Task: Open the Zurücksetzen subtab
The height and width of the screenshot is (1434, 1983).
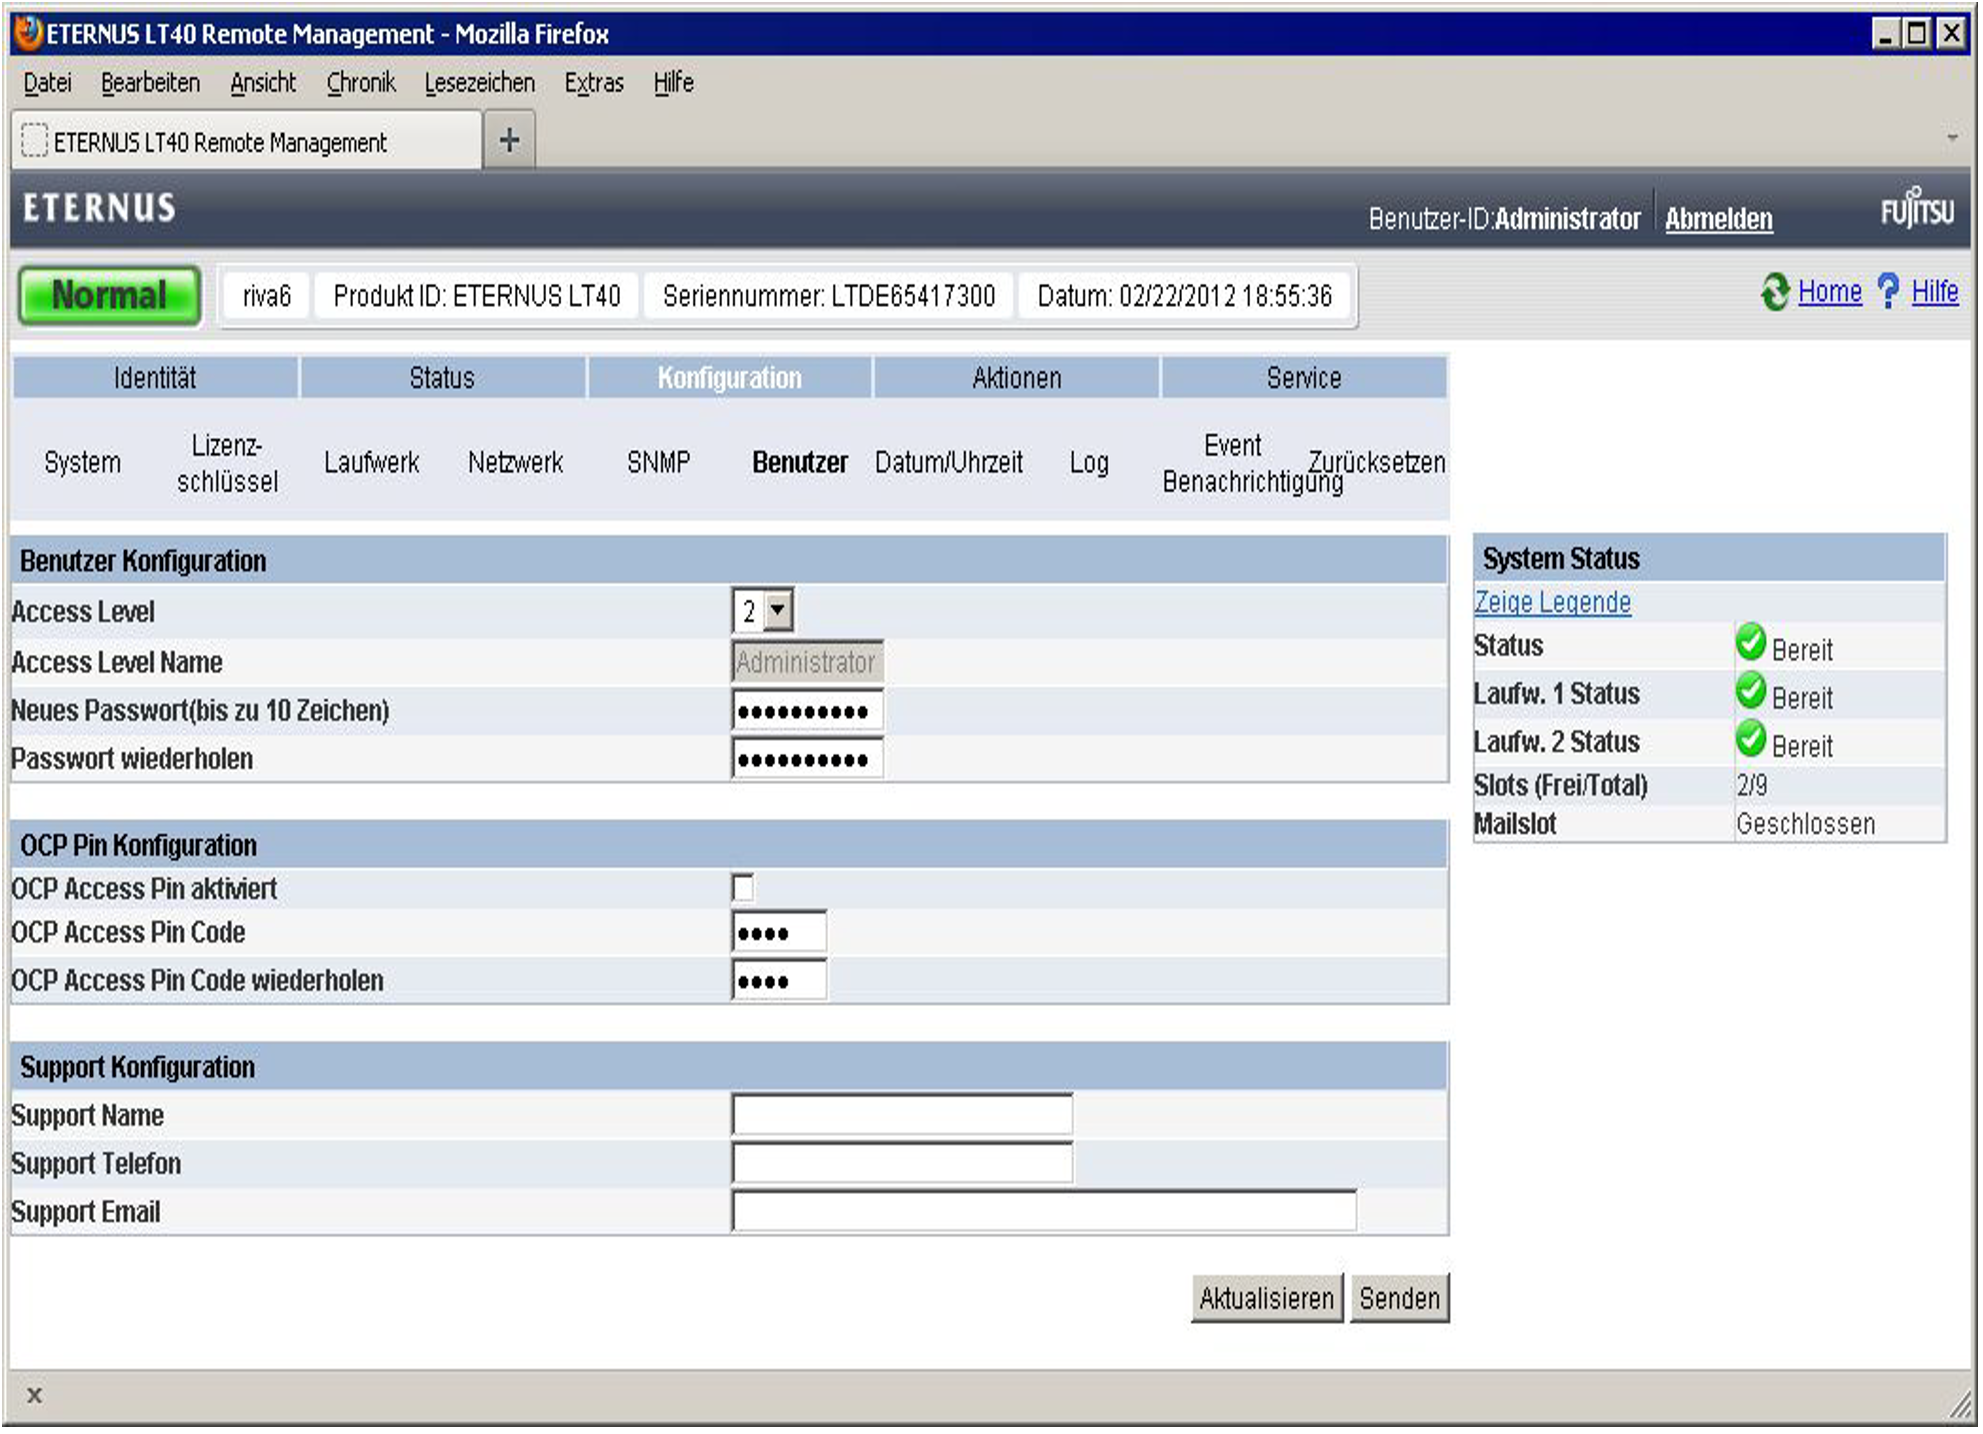Action: click(1377, 462)
